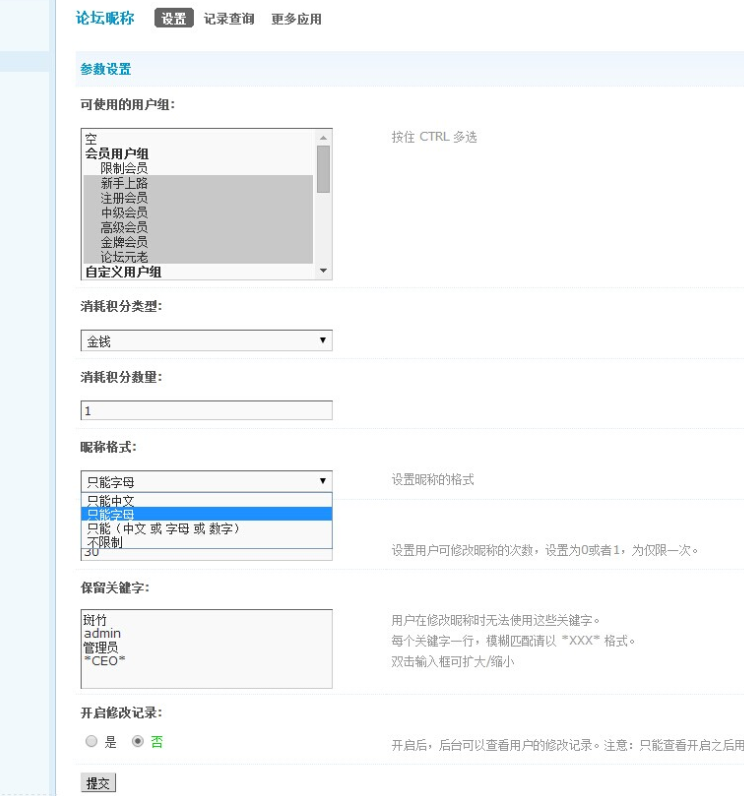Click the user group list scrollbar thumb
Image resolution: width=744 pixels, height=796 pixels.
coord(323,169)
